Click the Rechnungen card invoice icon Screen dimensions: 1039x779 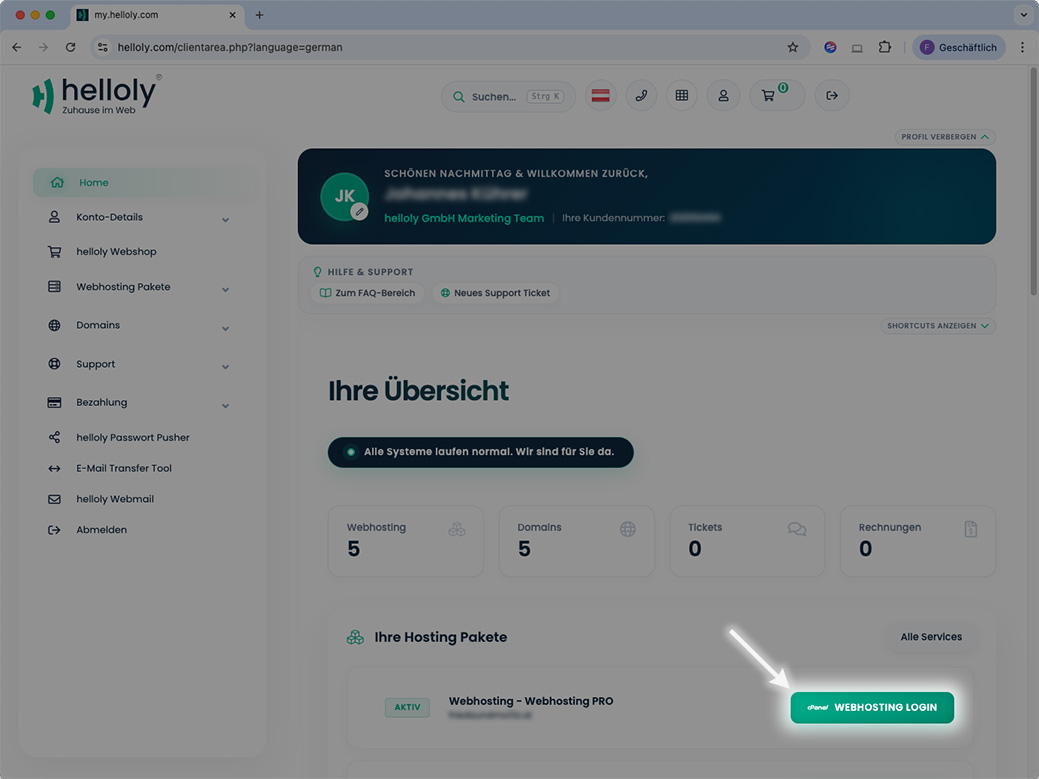coord(970,529)
